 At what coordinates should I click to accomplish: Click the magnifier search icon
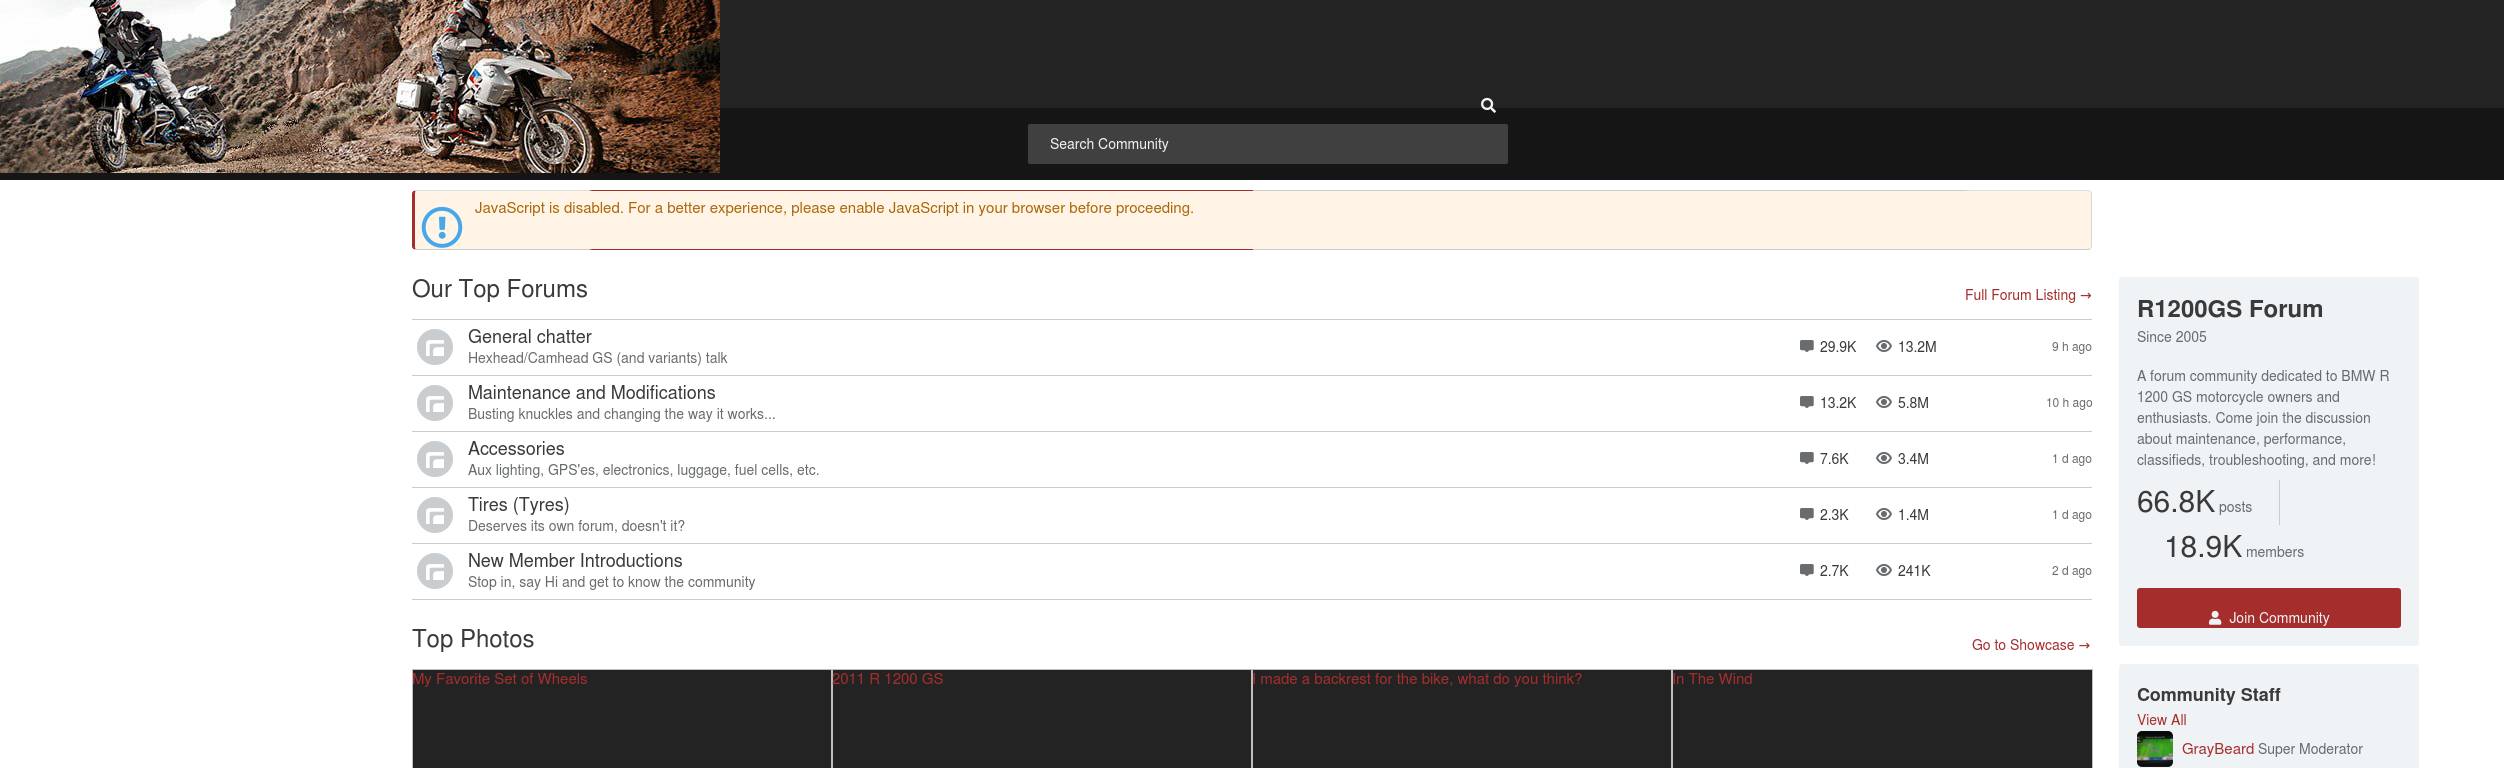pos(1488,105)
